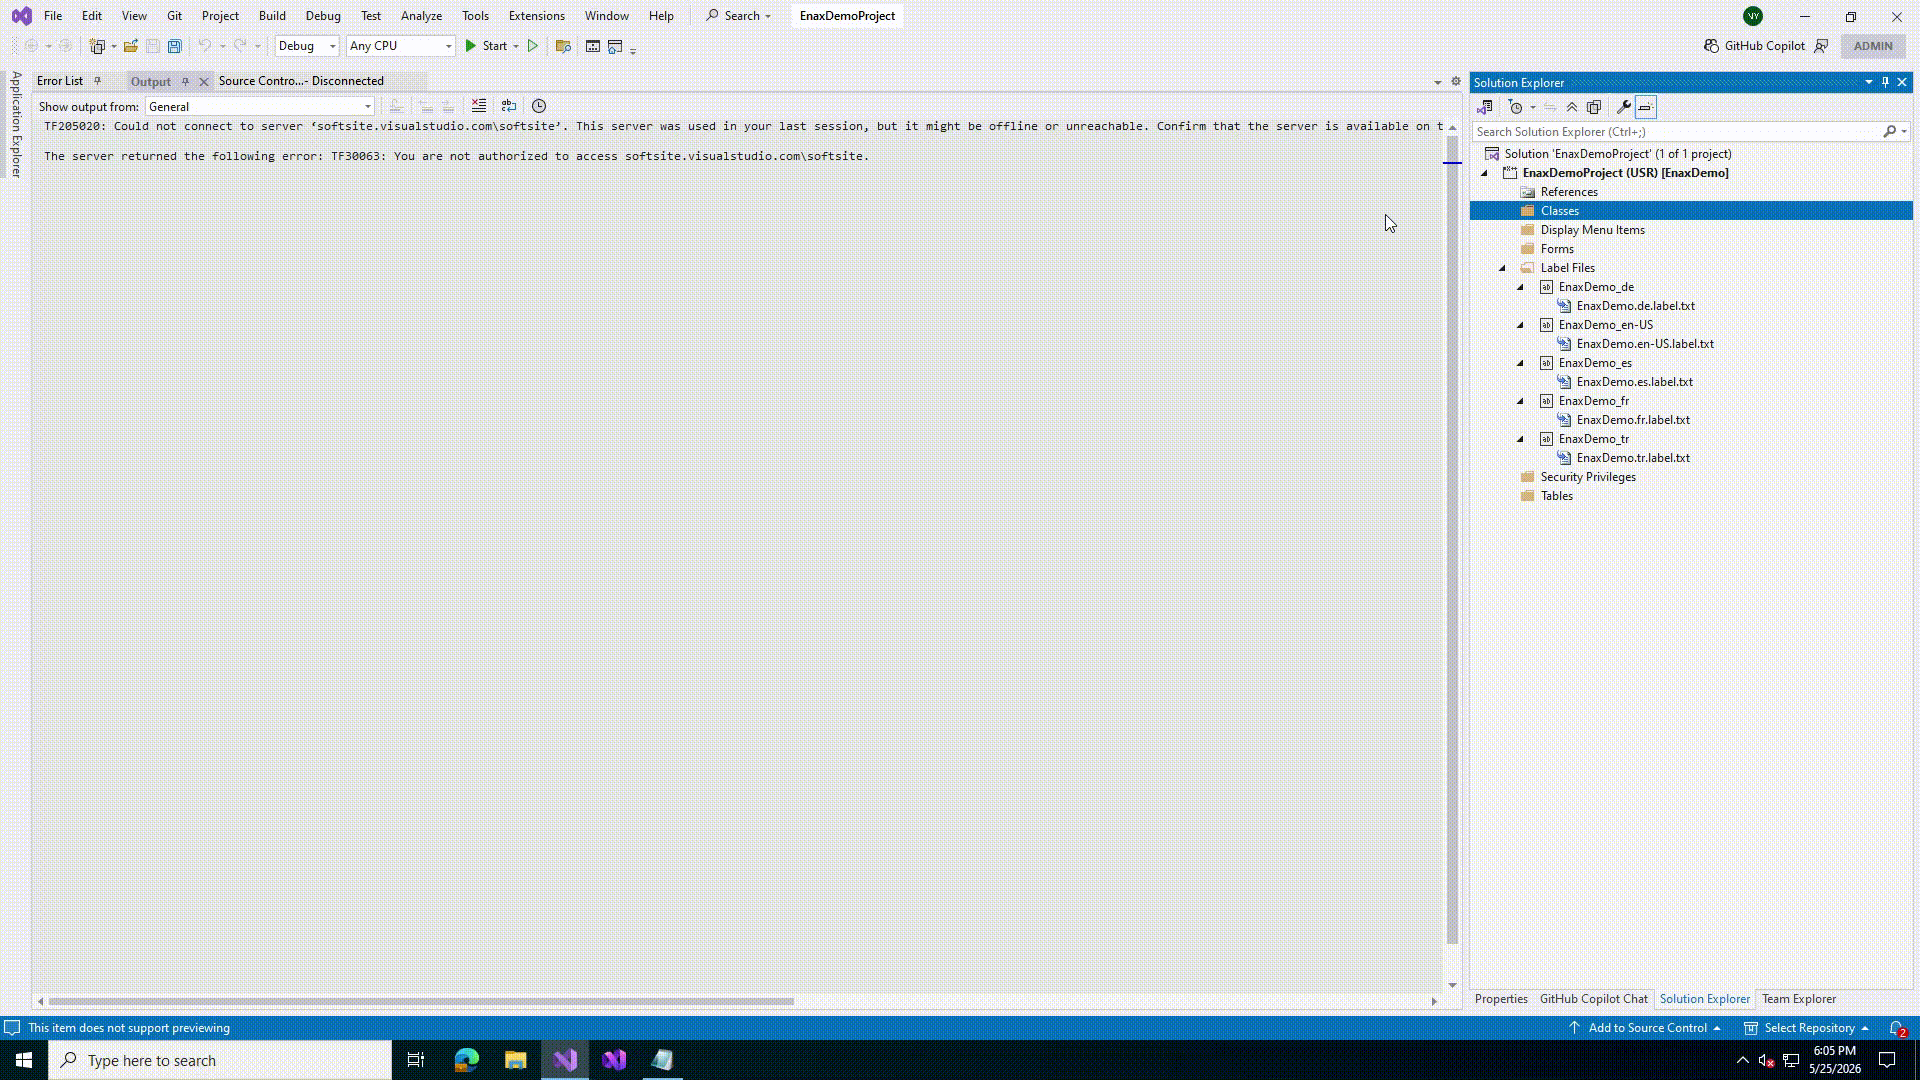This screenshot has width=1920, height=1080.
Task: Start debugging with the green Start button
Action: [486, 46]
